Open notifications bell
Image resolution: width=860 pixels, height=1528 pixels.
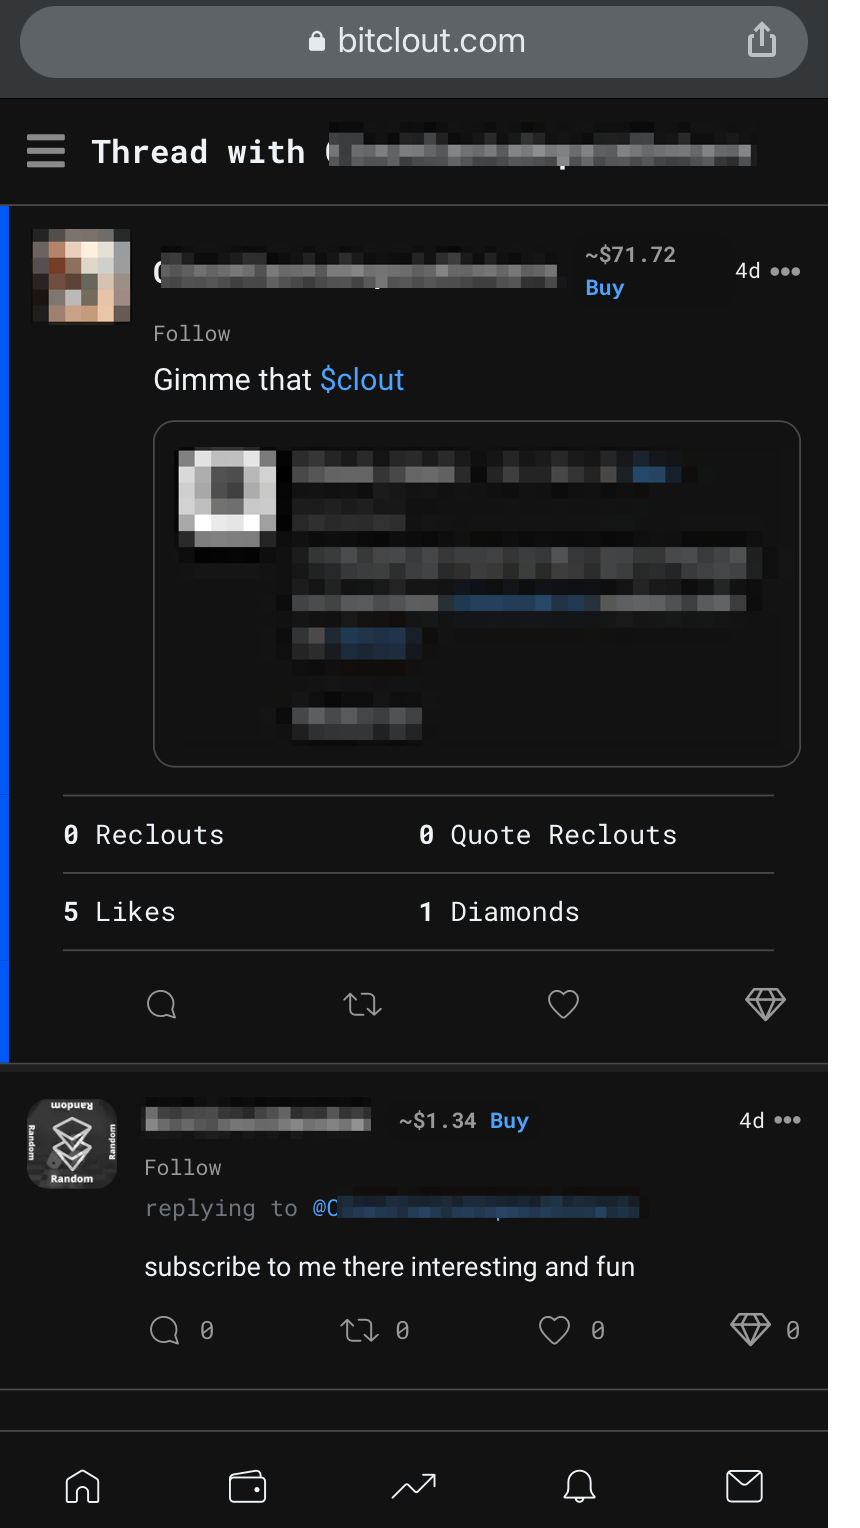coord(579,1486)
